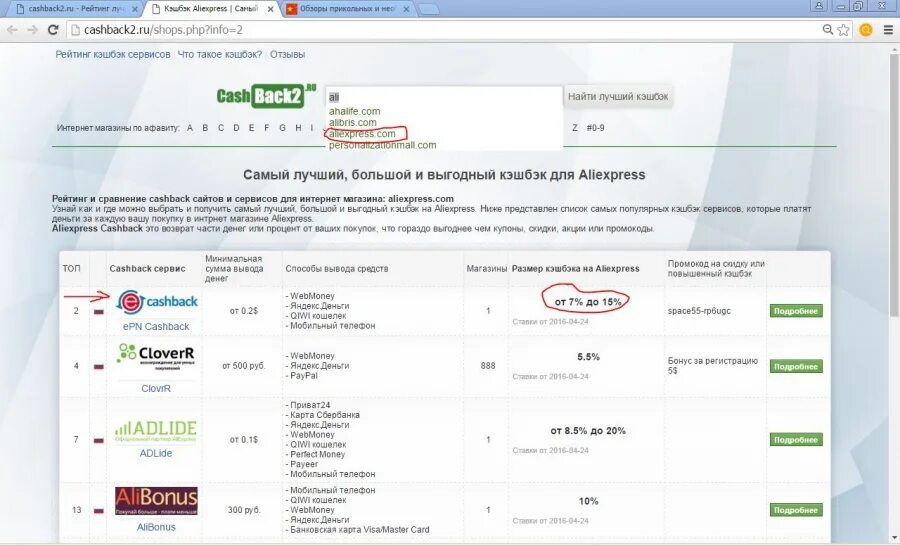Click the flag icon in AliBonus row
The height and width of the screenshot is (546, 900).
pos(99,510)
